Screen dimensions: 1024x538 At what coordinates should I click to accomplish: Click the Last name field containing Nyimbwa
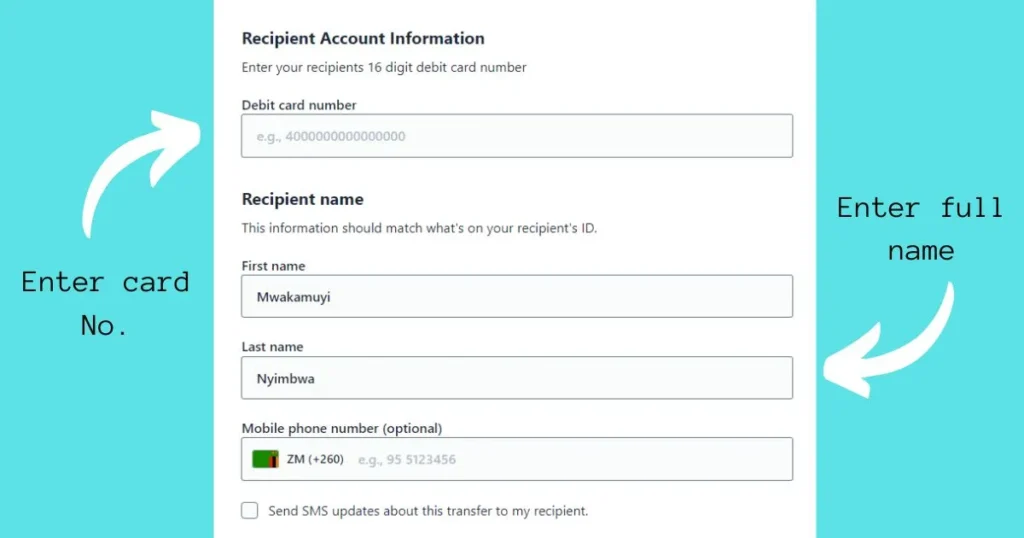coord(517,377)
